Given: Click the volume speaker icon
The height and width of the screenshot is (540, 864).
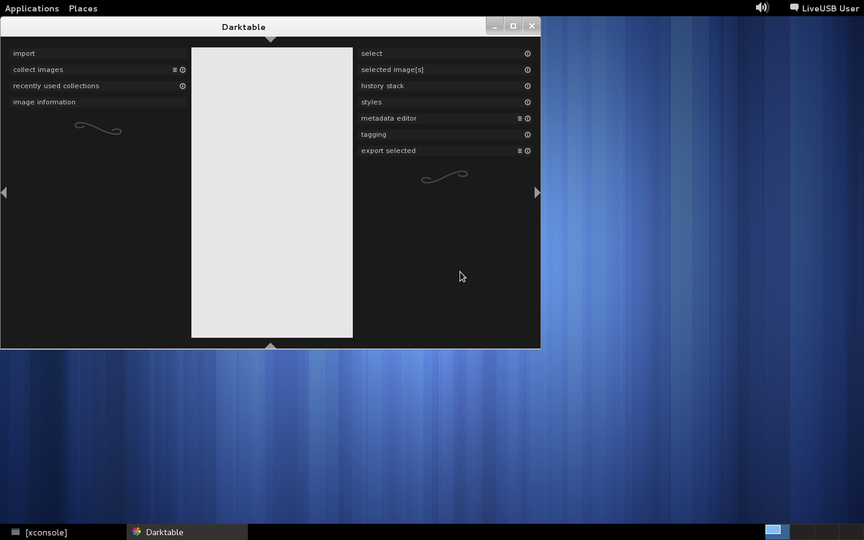Looking at the screenshot, I should click(x=762, y=7).
